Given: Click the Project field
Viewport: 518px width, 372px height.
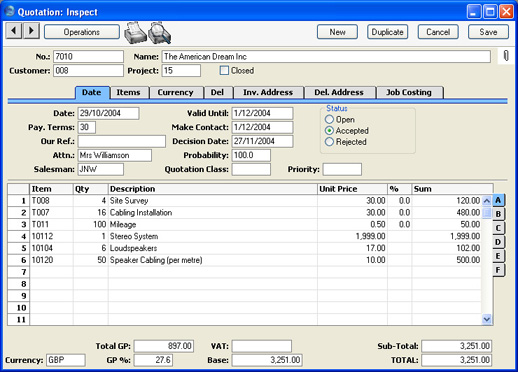Looking at the screenshot, I should [x=181, y=71].
